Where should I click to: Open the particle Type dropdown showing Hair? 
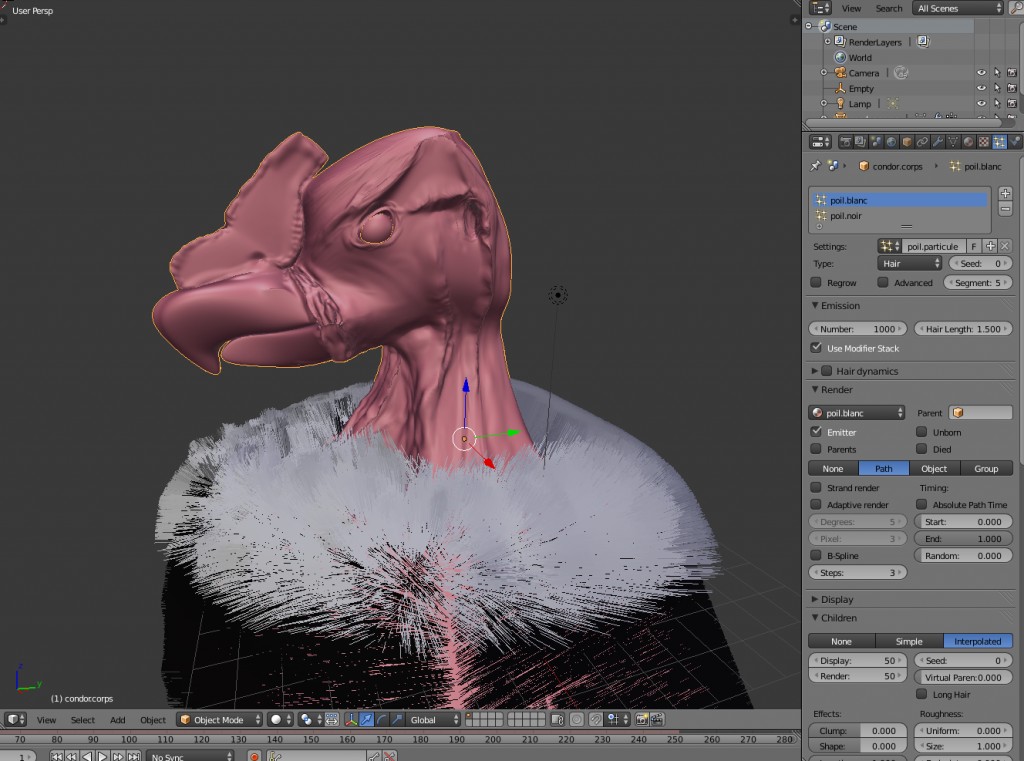909,263
